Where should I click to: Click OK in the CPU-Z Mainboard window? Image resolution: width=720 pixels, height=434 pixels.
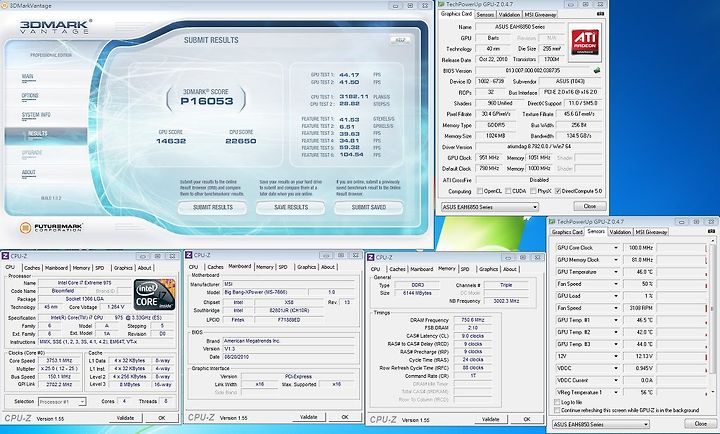(x=345, y=417)
